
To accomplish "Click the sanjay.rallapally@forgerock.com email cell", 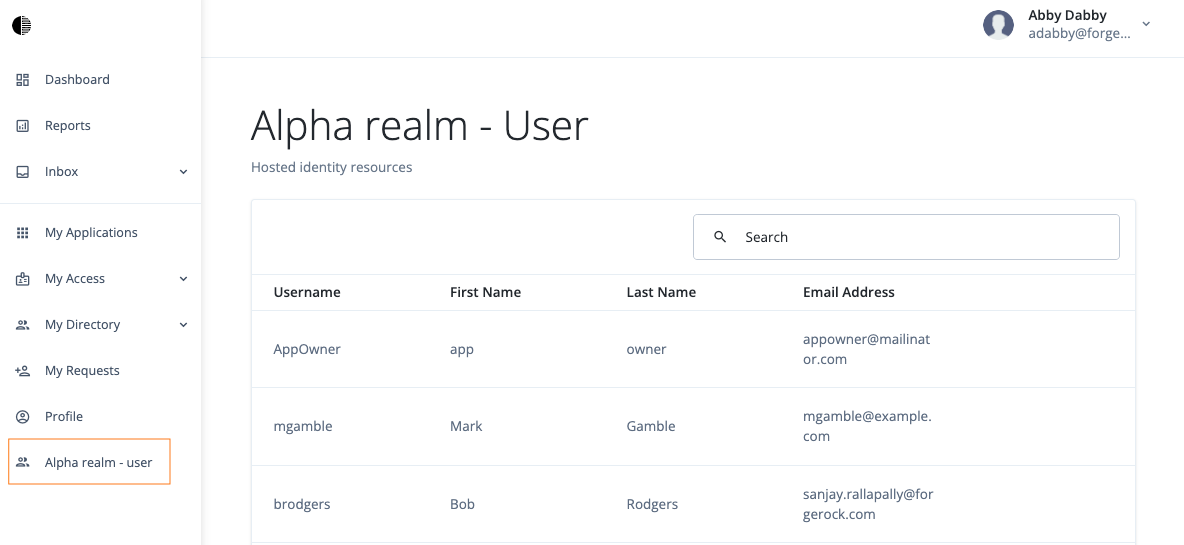I will pos(868,505).
